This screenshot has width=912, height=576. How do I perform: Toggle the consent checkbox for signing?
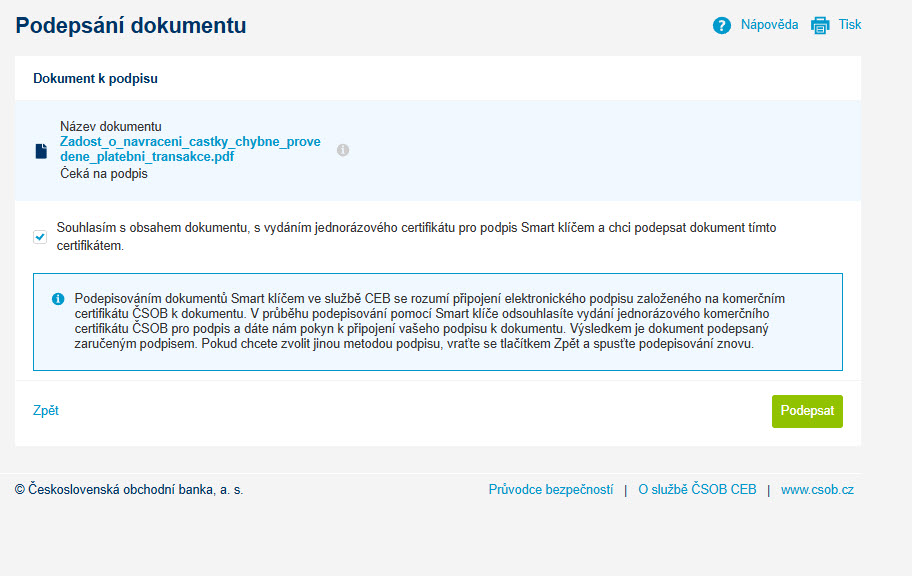pyautogui.click(x=40, y=237)
